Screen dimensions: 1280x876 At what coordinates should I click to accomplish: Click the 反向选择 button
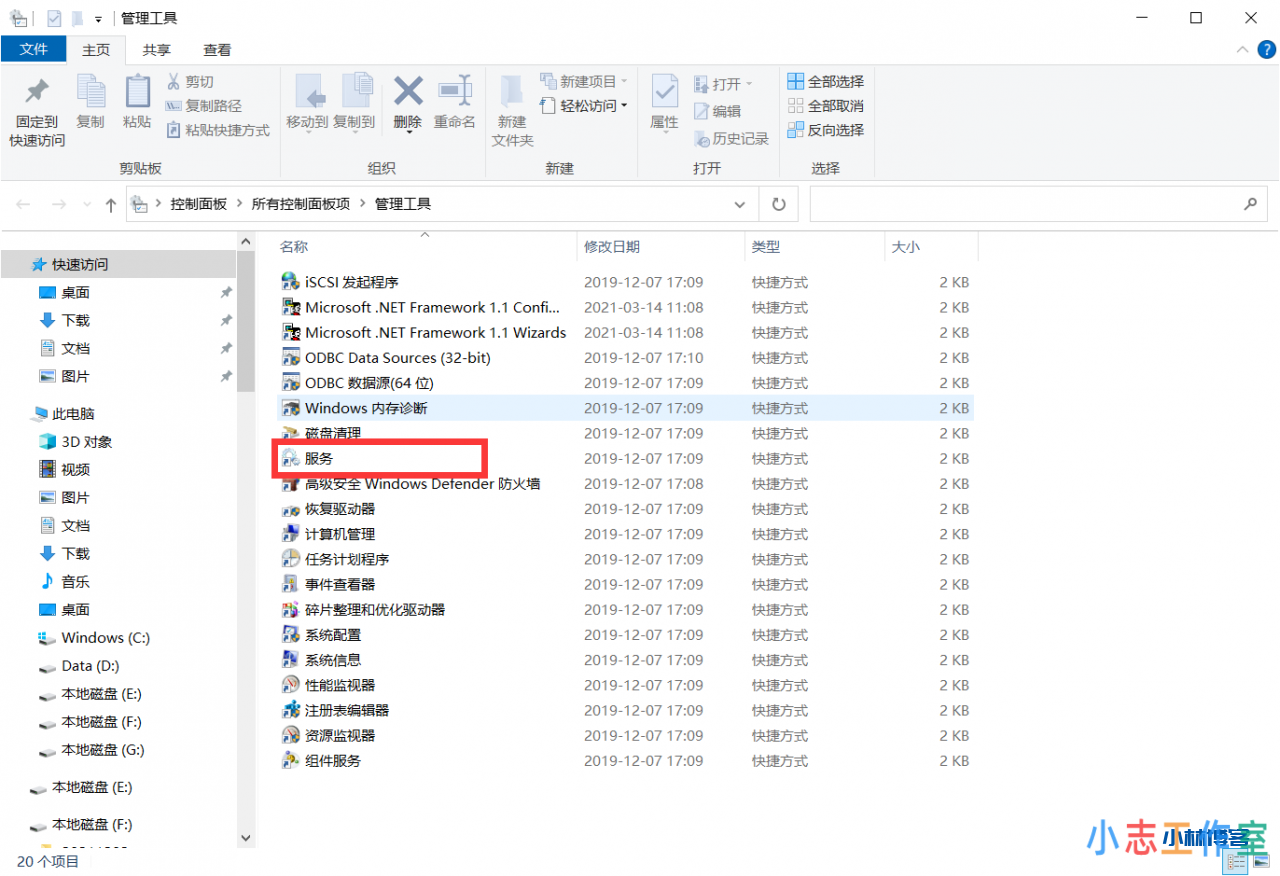(x=825, y=130)
